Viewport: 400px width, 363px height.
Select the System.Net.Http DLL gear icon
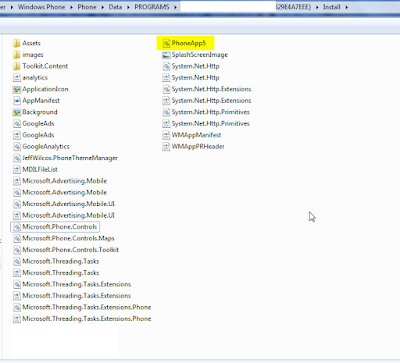(166, 66)
